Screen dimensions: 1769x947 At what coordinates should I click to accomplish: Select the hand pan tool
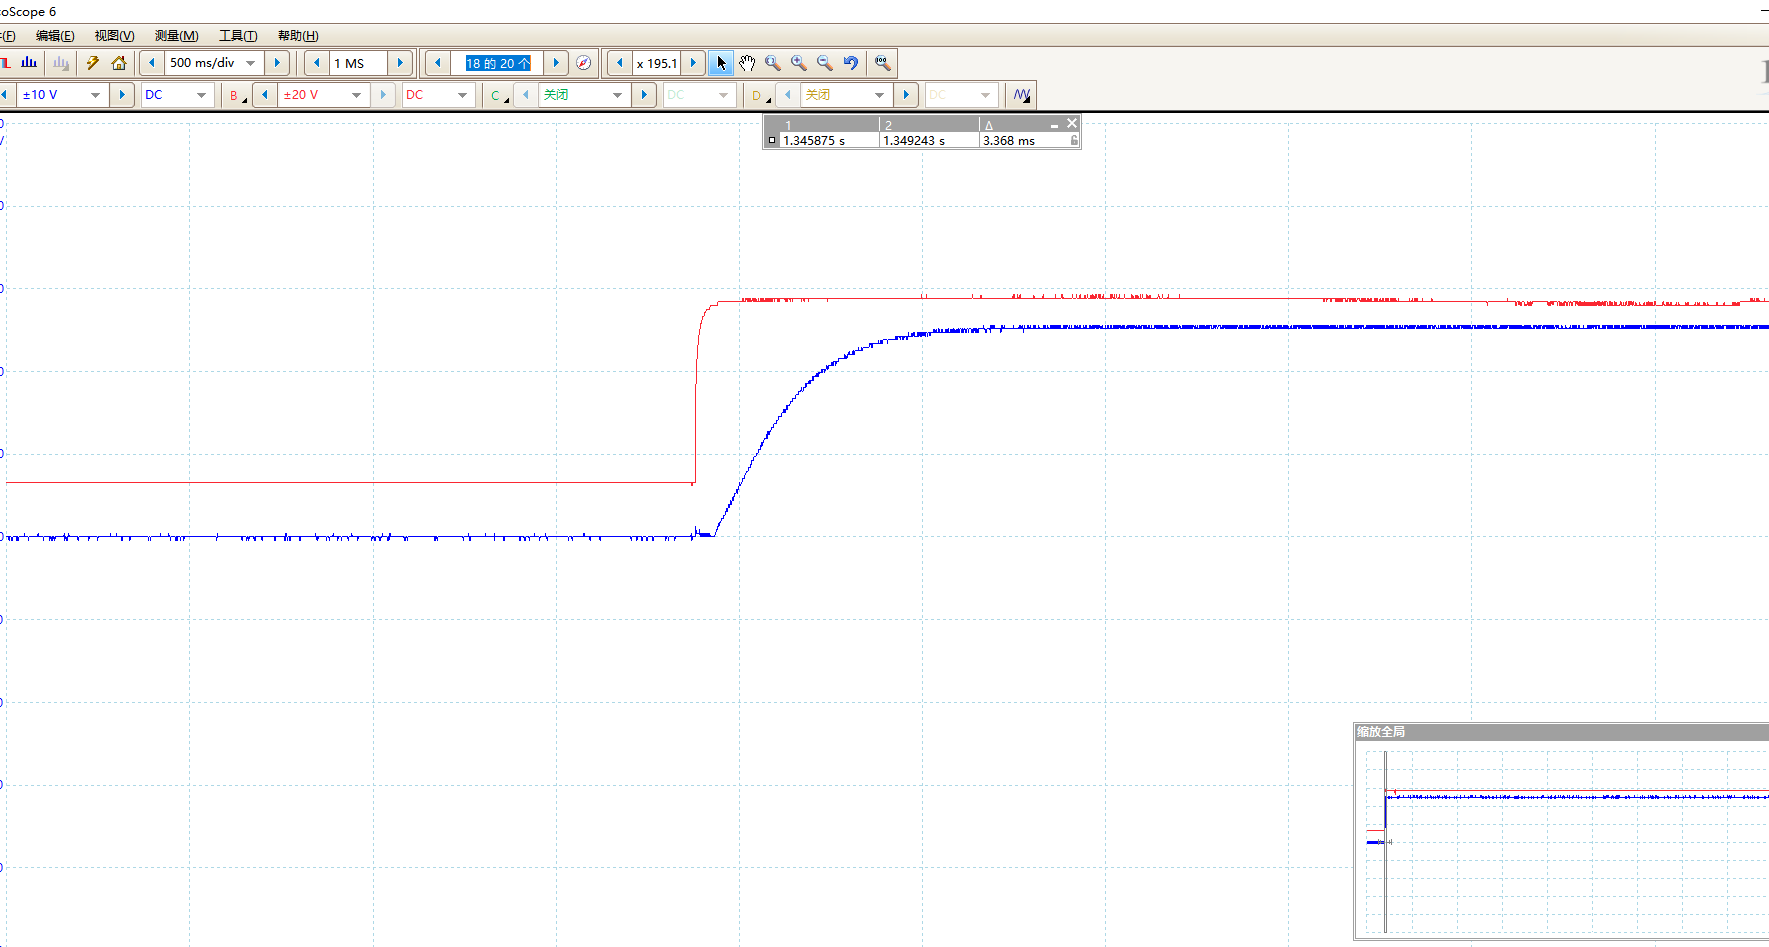pyautogui.click(x=747, y=63)
